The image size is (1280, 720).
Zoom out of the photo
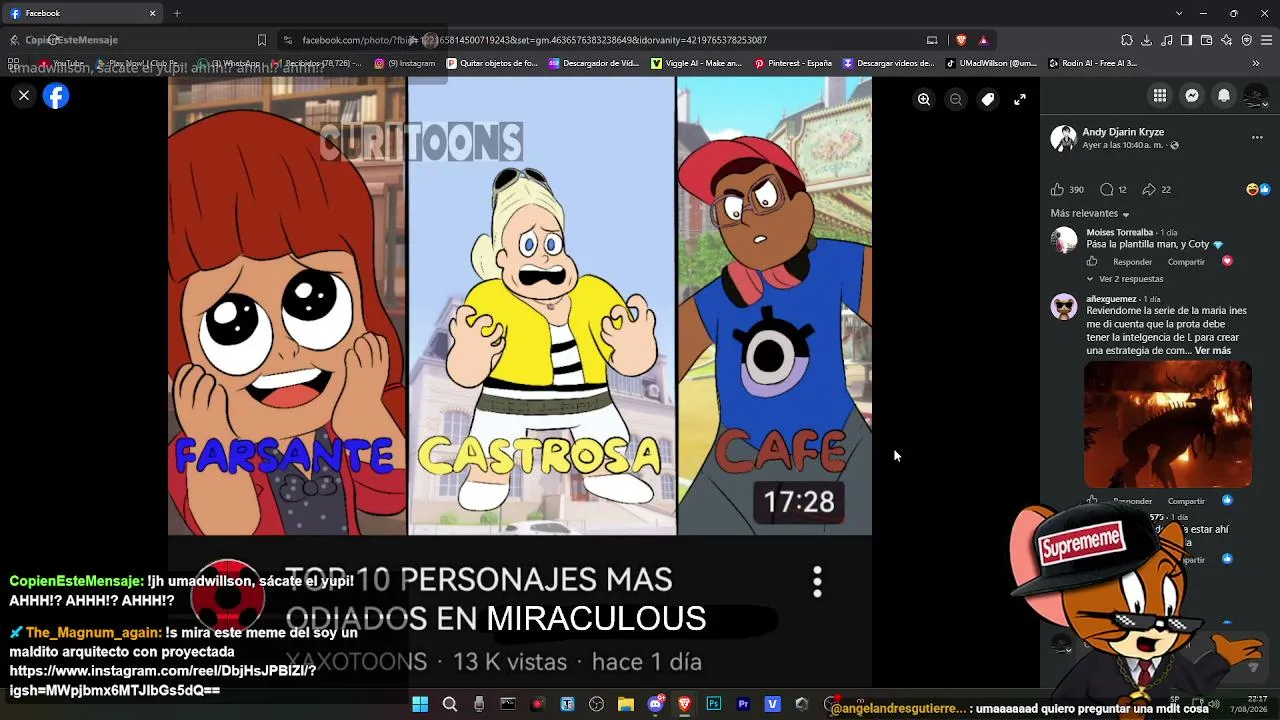[956, 99]
